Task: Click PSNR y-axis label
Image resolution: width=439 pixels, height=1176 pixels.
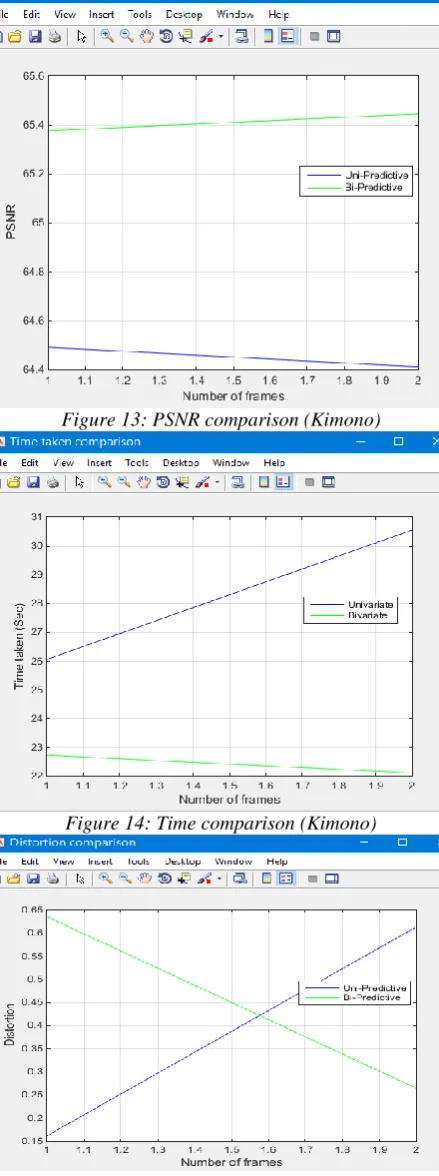Action: (11, 223)
